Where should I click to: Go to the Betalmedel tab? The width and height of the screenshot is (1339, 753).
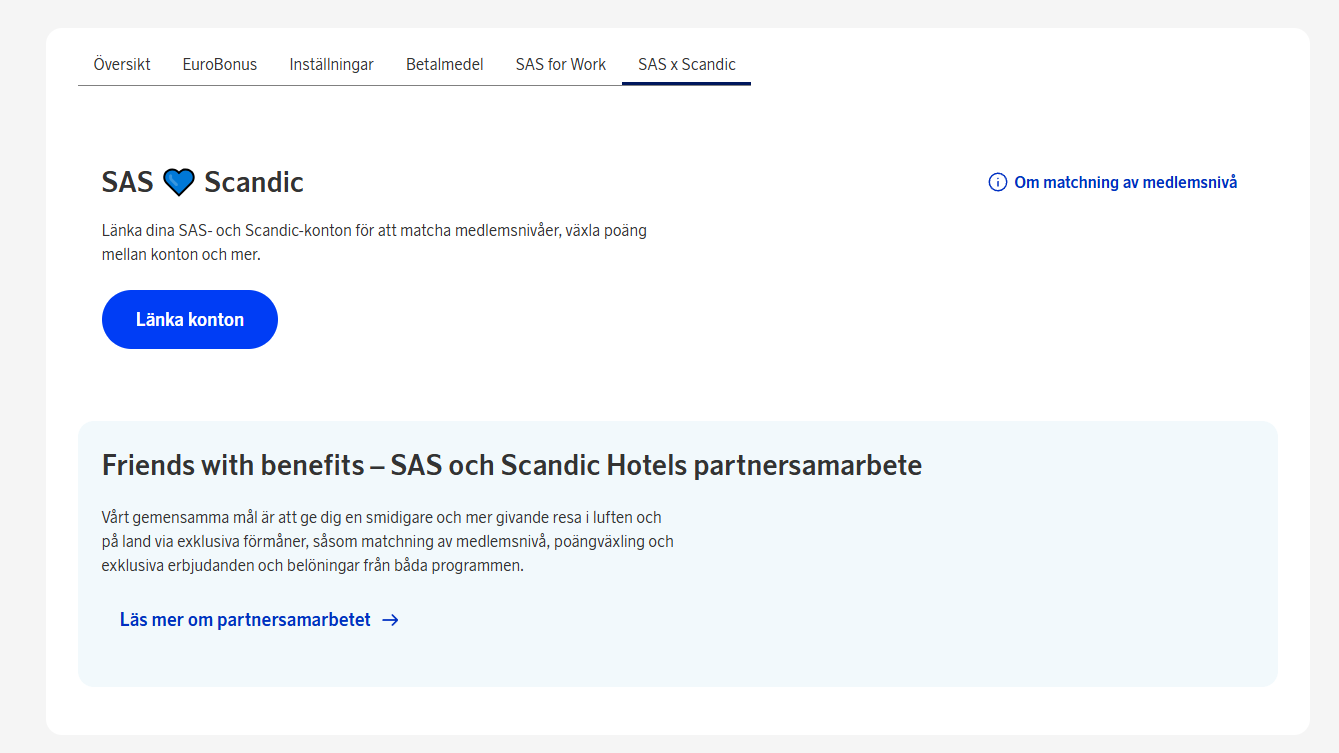[x=444, y=64]
